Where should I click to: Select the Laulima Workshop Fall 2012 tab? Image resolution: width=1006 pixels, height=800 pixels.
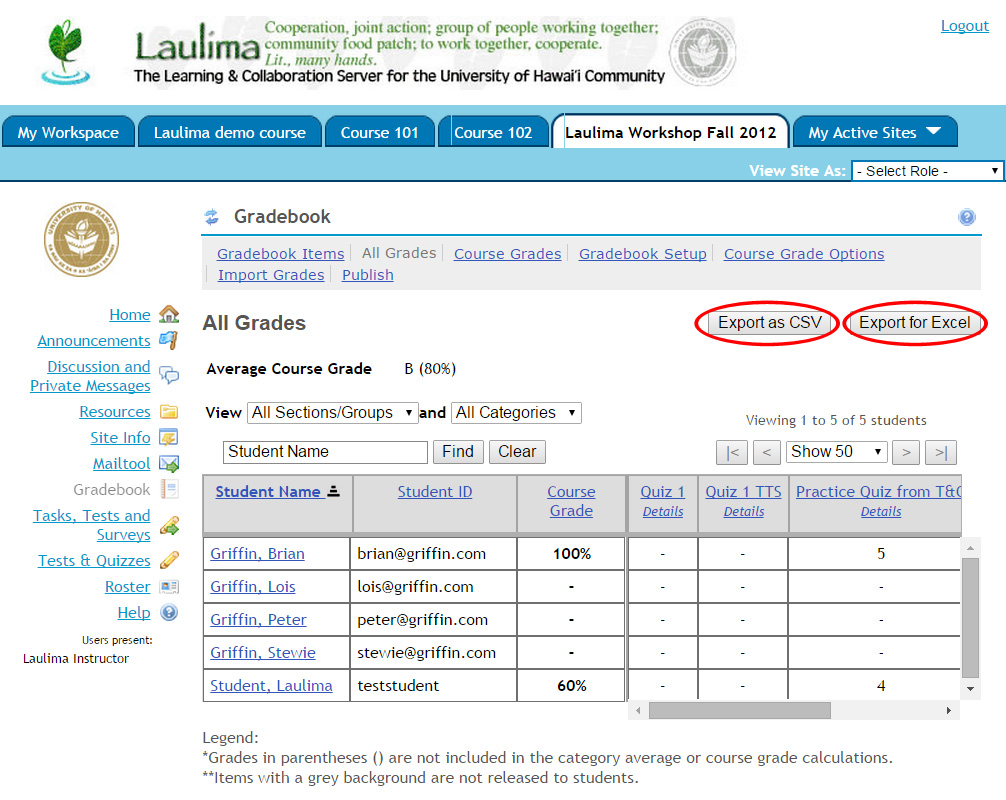pos(670,132)
